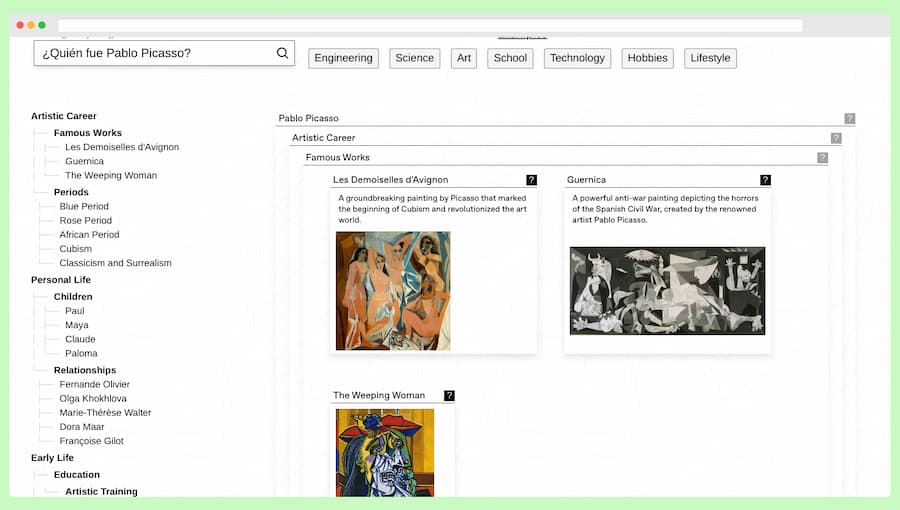Select The Weeping Woman in the tree
The height and width of the screenshot is (510, 900).
pyautogui.click(x=111, y=175)
